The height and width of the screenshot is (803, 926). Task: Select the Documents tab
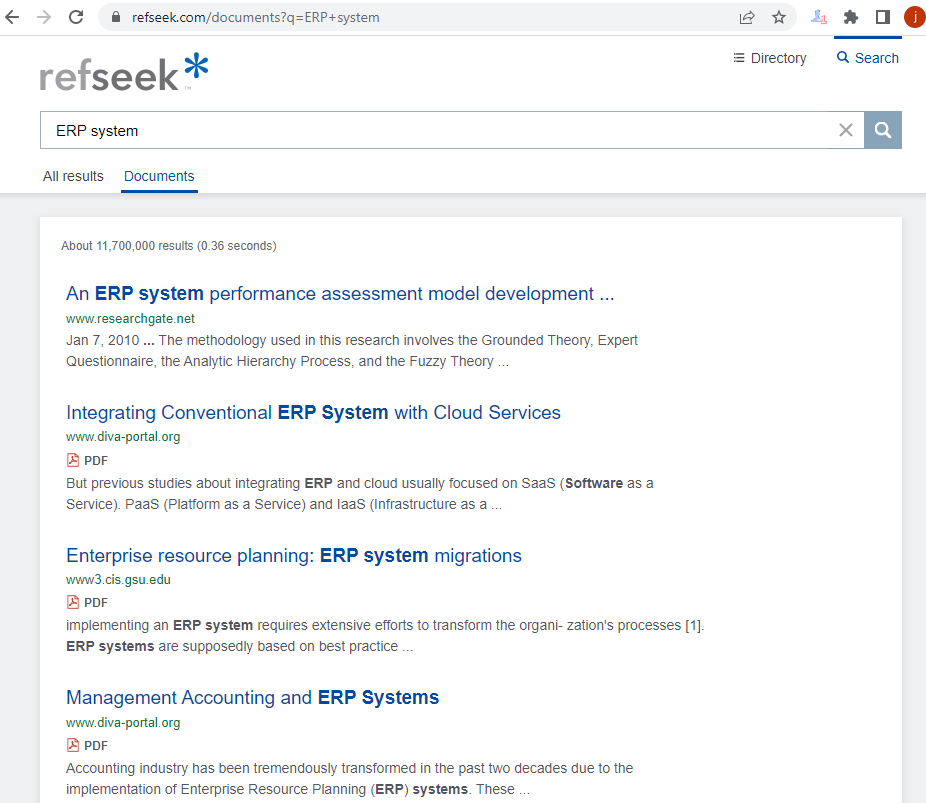tap(159, 176)
